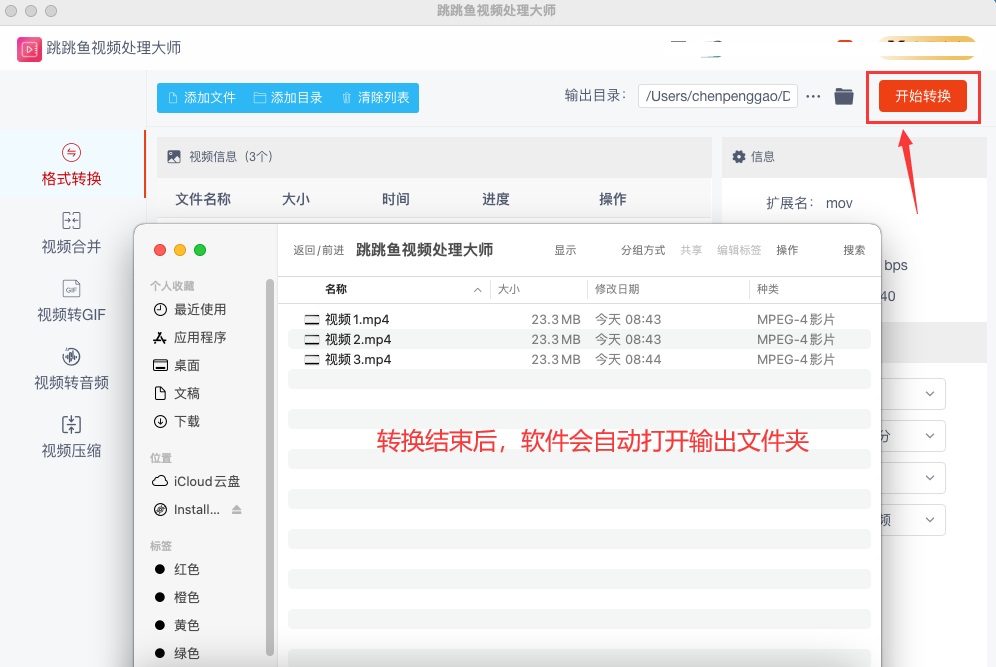Click 共享 in the Finder toolbar
The width and height of the screenshot is (996, 667).
691,250
